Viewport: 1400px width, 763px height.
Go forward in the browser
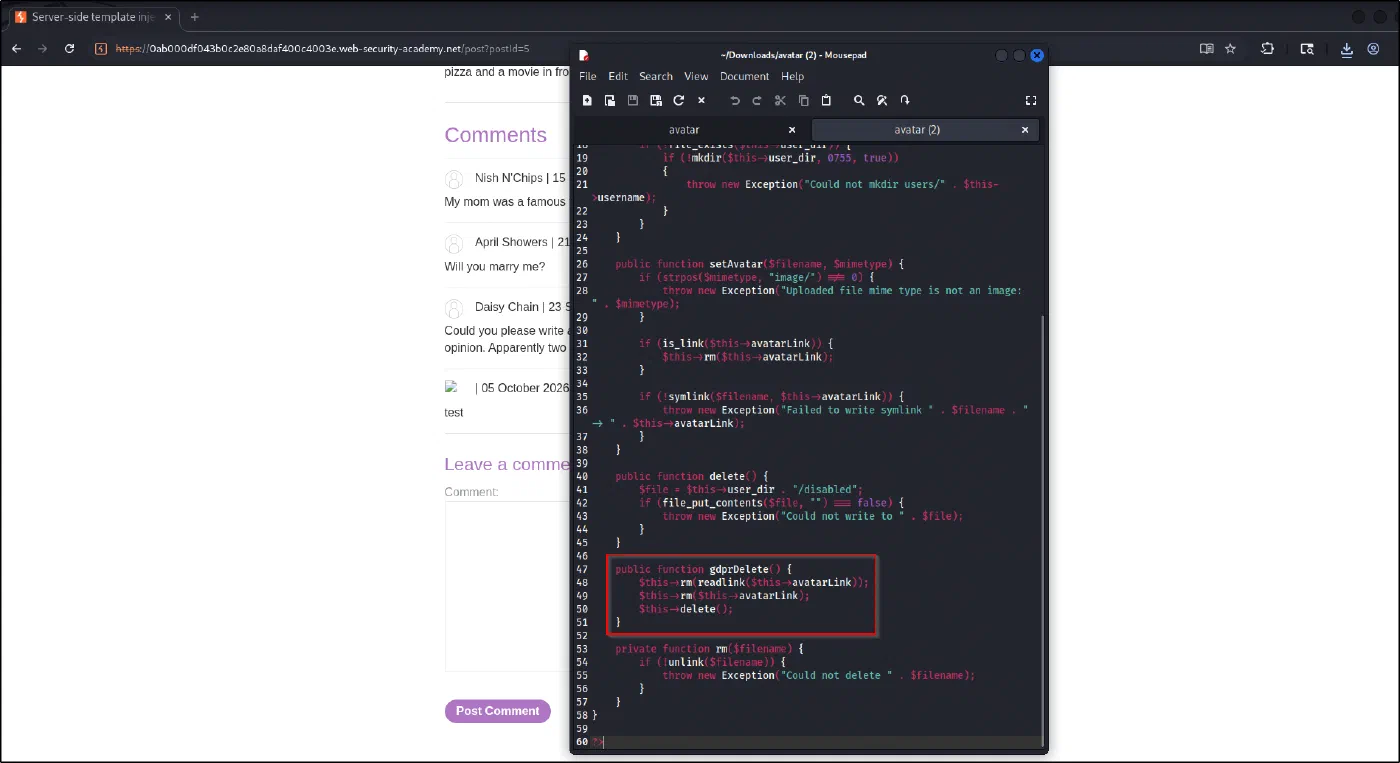point(42,48)
